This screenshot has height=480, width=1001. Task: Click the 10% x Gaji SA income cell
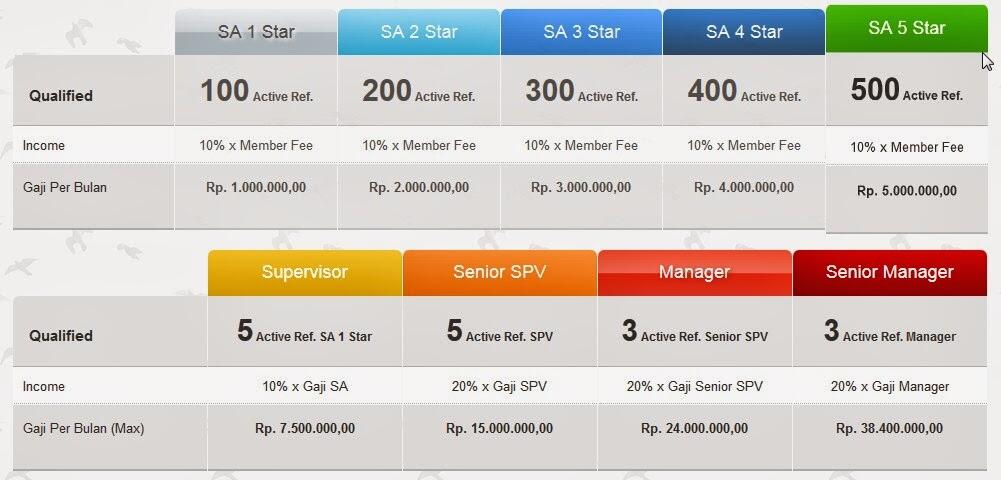click(304, 386)
